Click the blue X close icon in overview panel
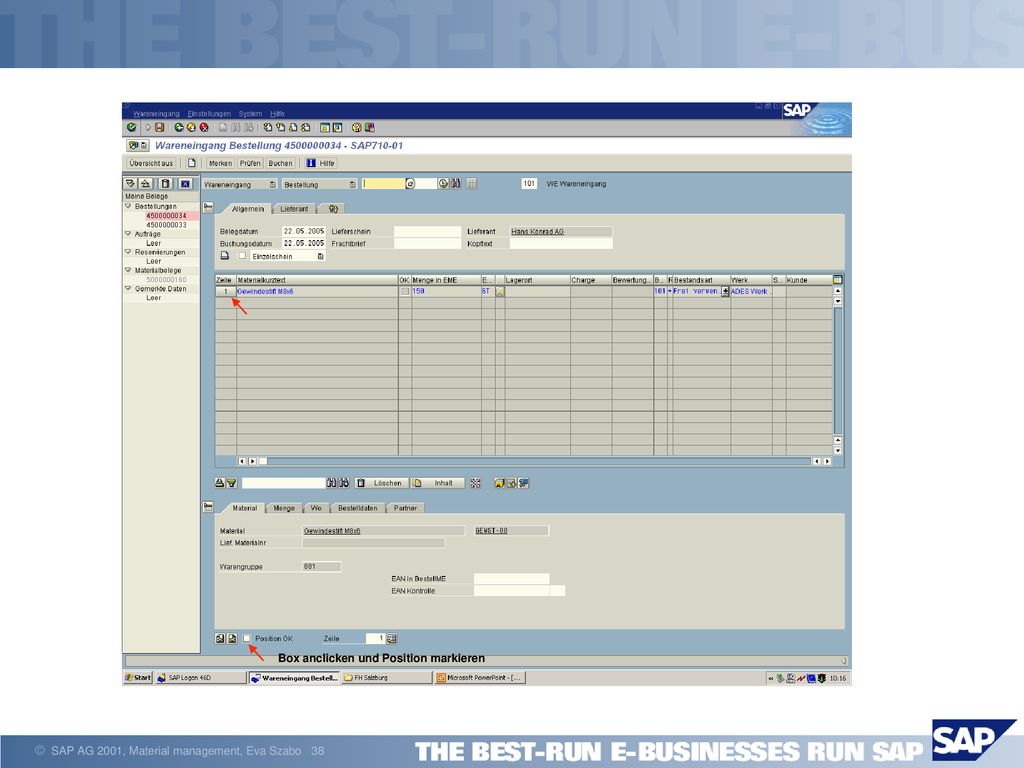This screenshot has height=768, width=1024. (185, 184)
